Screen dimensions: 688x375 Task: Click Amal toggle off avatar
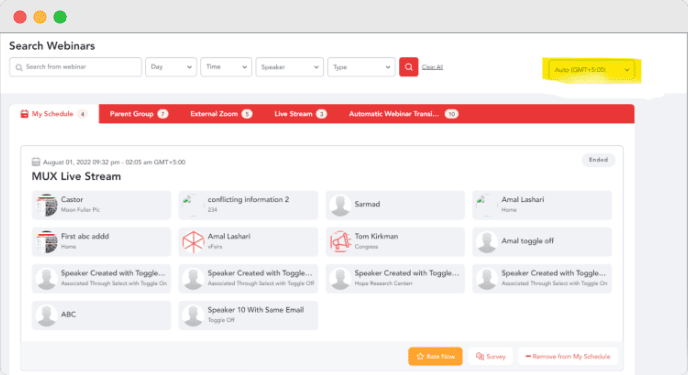pos(487,242)
